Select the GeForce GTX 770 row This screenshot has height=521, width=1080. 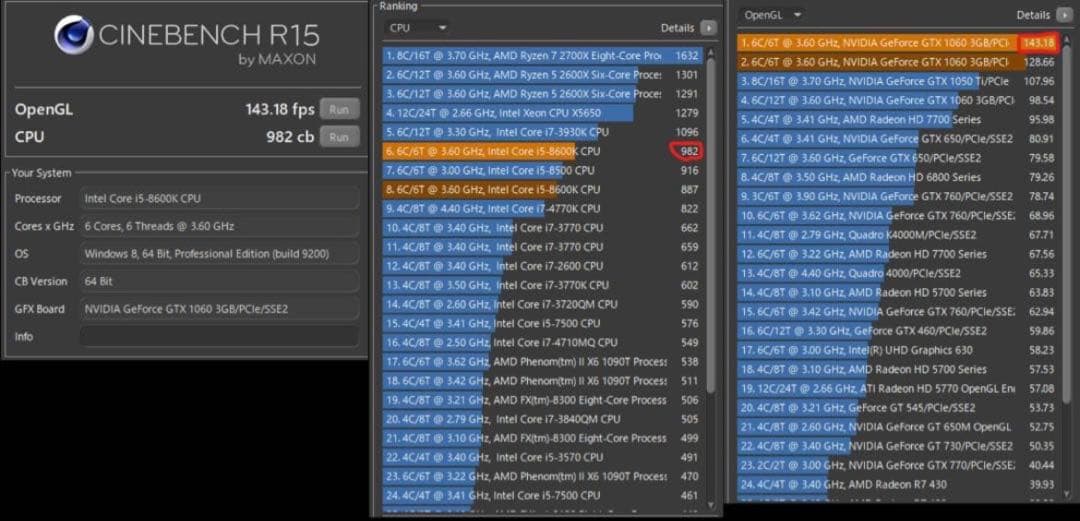[x=897, y=465]
